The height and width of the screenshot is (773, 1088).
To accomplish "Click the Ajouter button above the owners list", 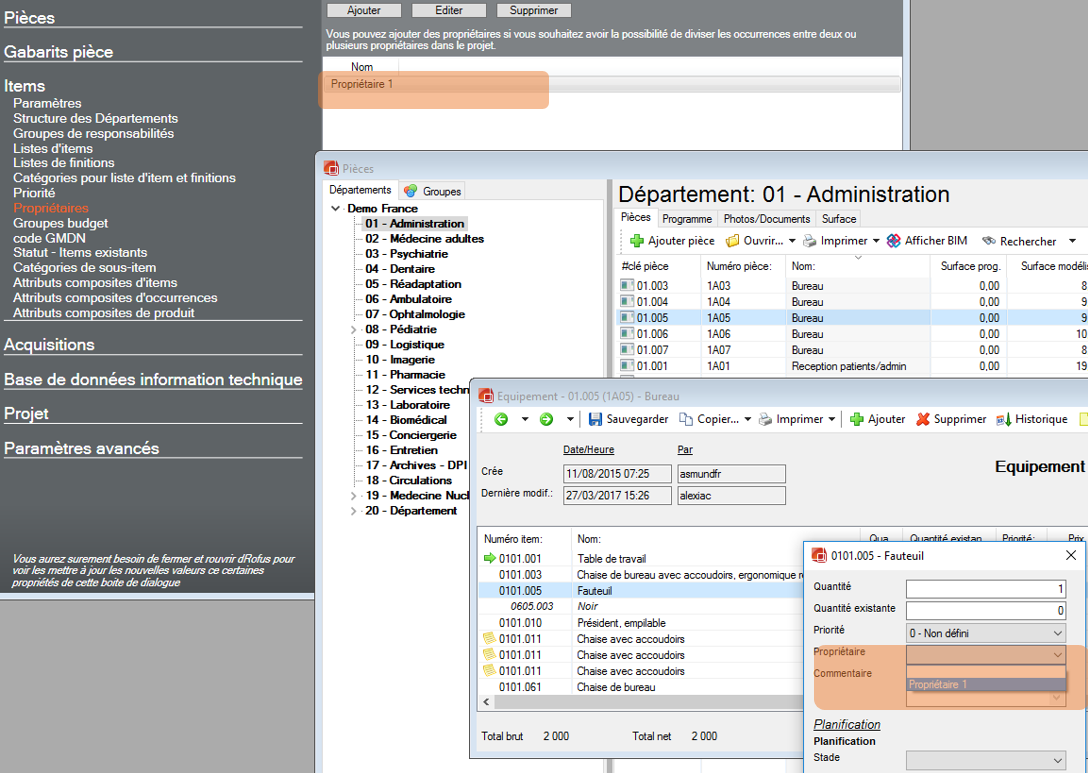I will 363,10.
